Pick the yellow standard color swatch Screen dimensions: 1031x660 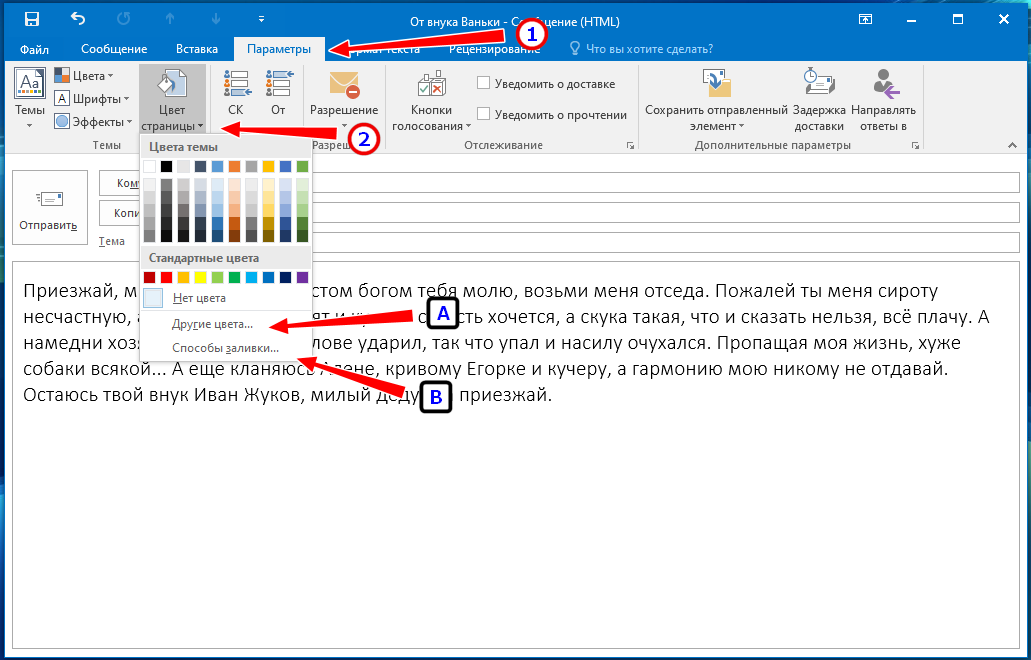pos(201,278)
